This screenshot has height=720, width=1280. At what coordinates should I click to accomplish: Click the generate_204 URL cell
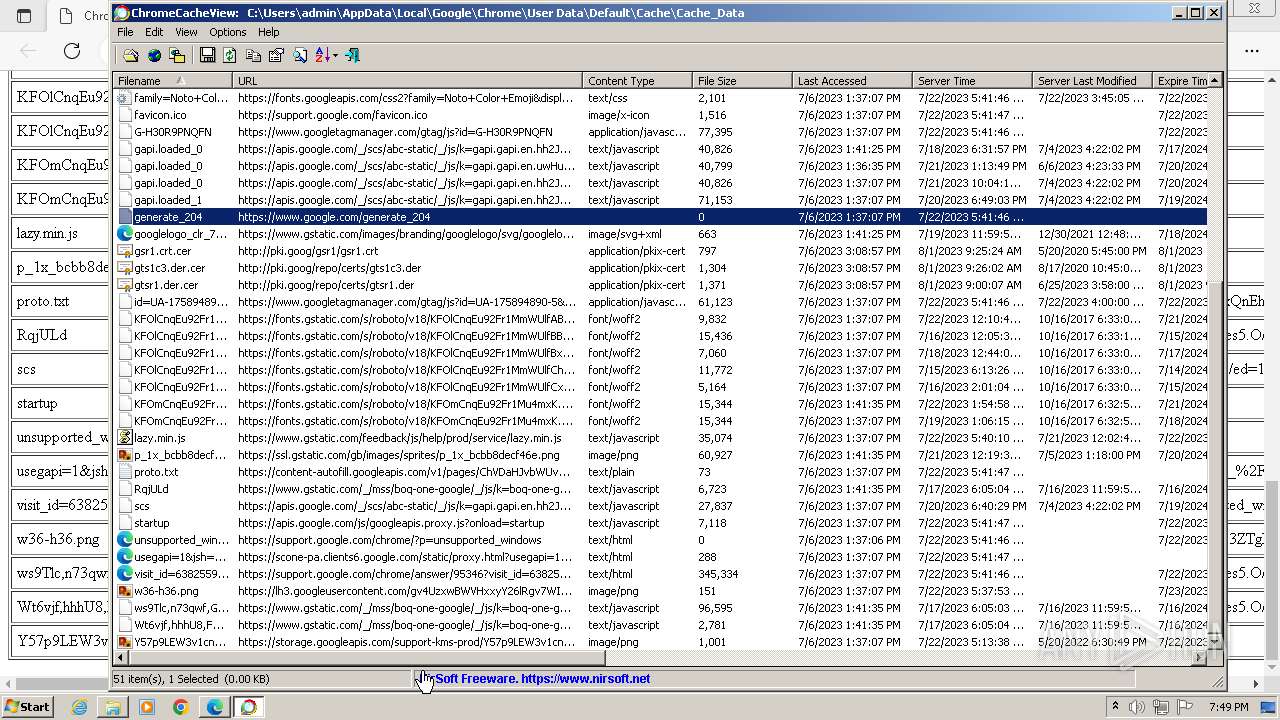click(408, 217)
